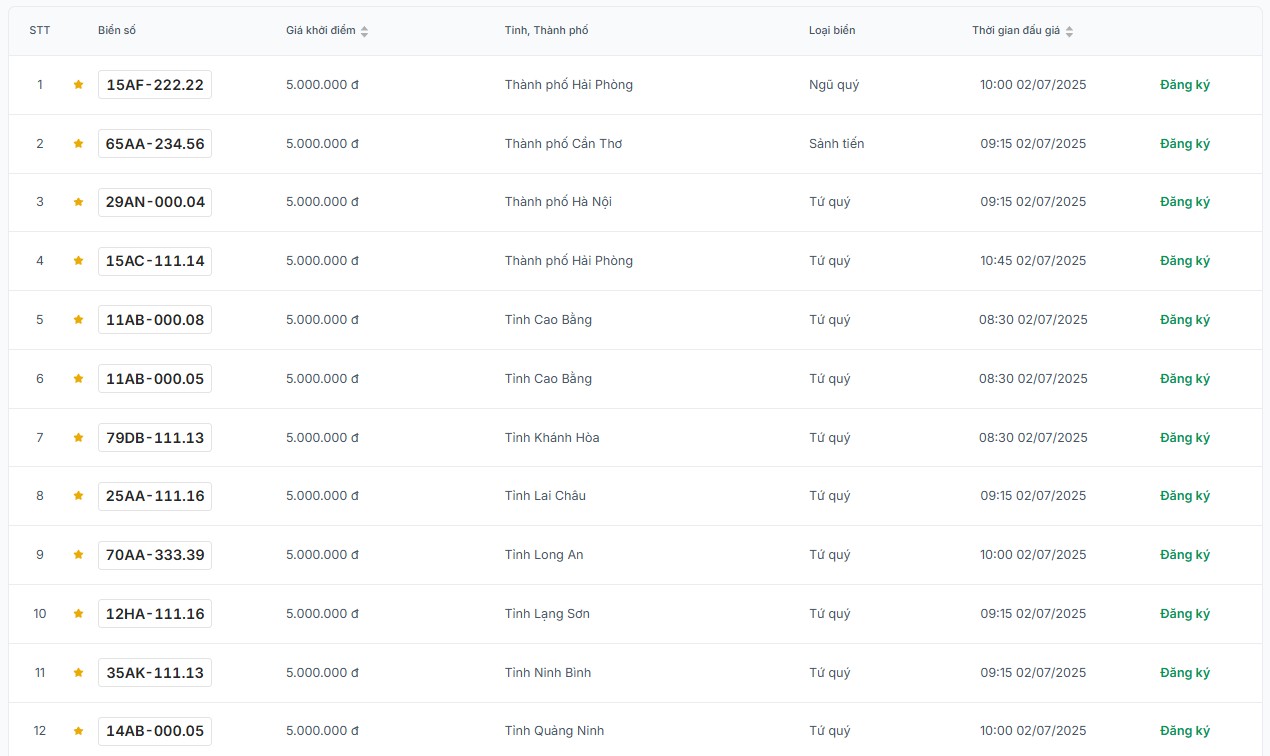1270x756 pixels.
Task: Click the Tỉnh, Thành phố column header
Action: [547, 31]
